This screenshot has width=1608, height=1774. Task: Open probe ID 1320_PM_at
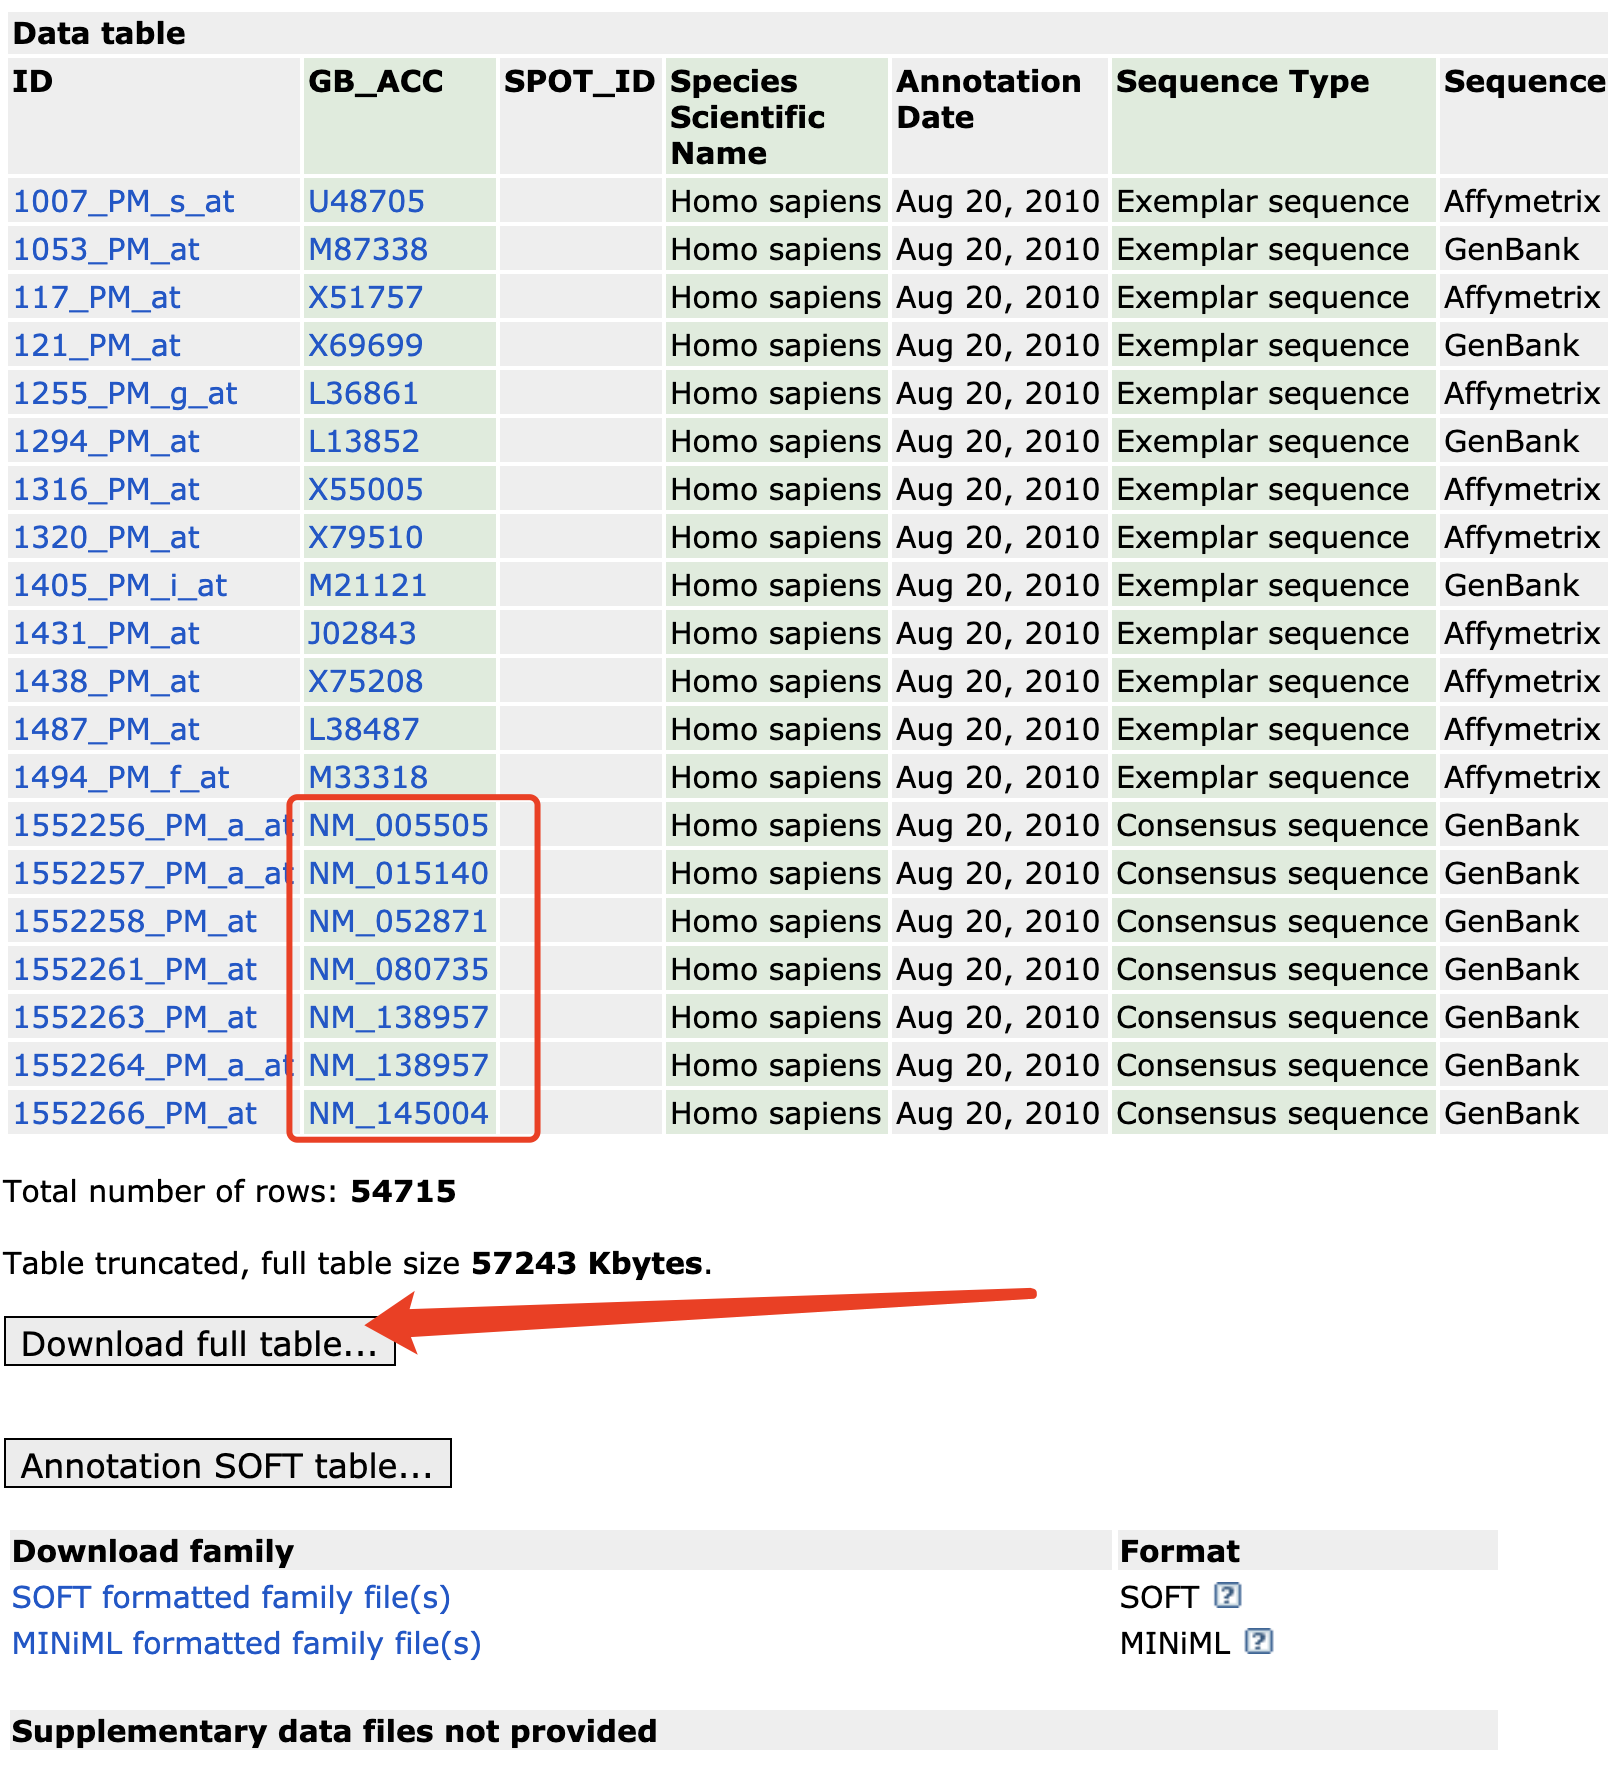[106, 538]
